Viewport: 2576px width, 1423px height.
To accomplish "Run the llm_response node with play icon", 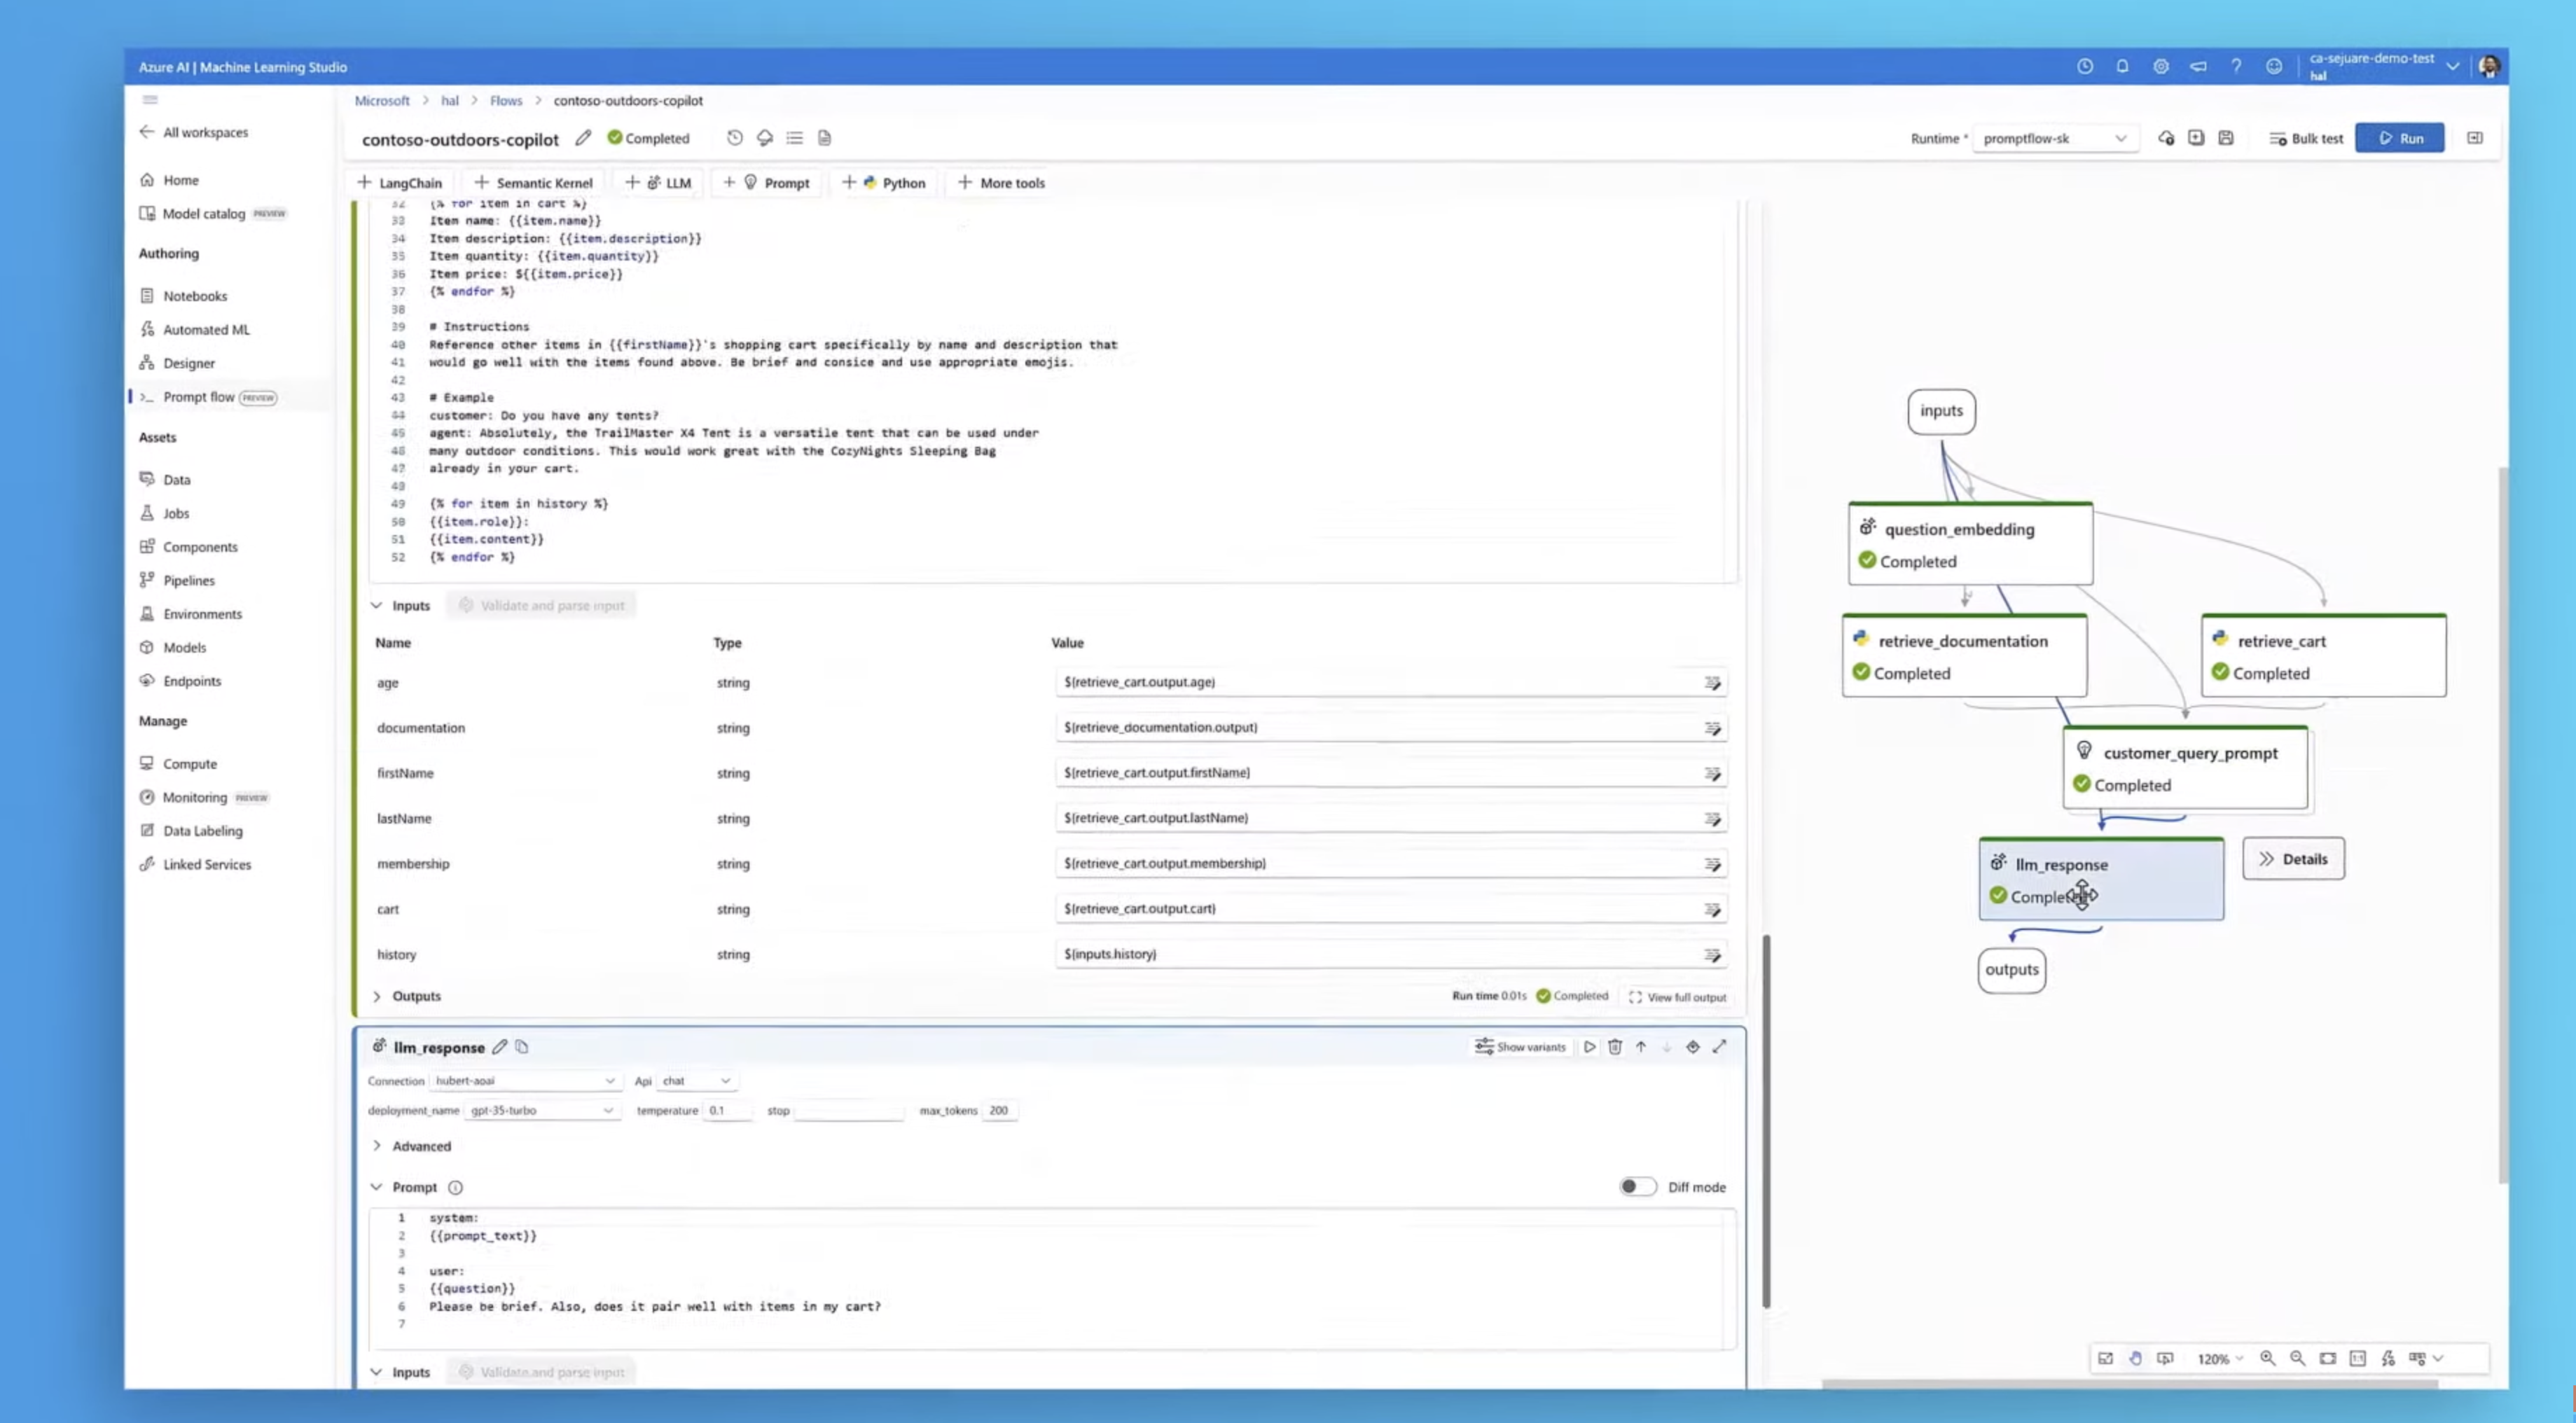I will (x=1589, y=1047).
